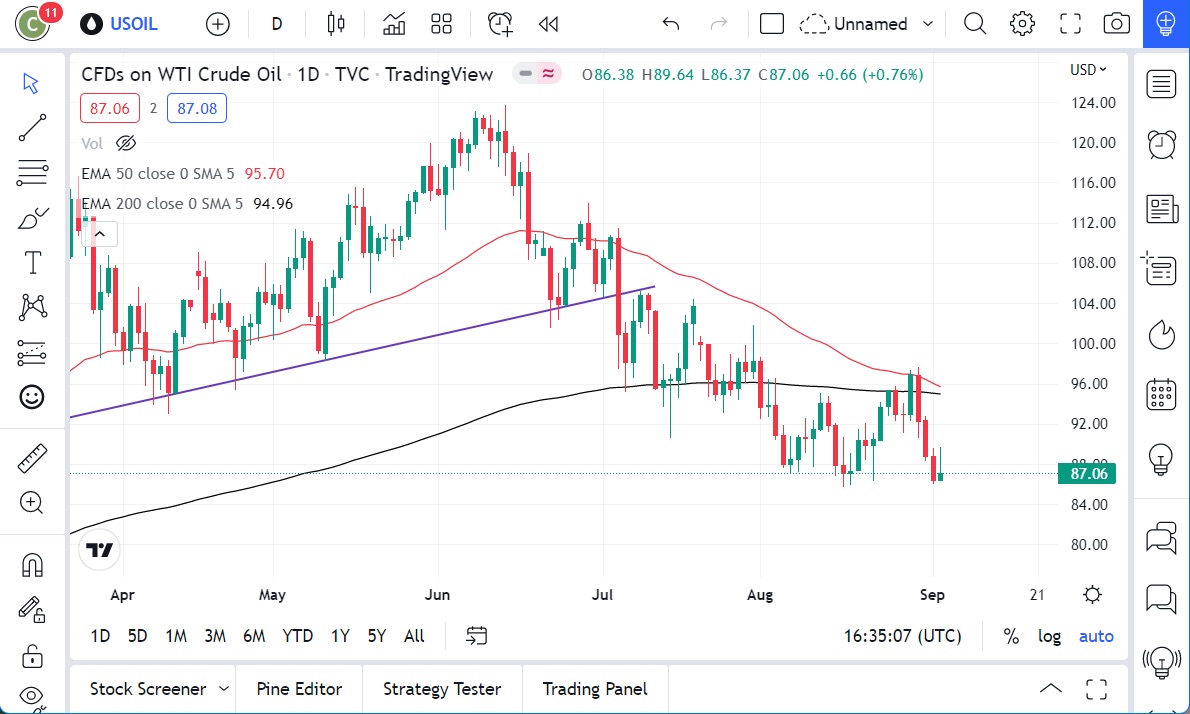Take a chart snapshot with the camera icon
This screenshot has width=1190, height=714.
pyautogui.click(x=1117, y=23)
